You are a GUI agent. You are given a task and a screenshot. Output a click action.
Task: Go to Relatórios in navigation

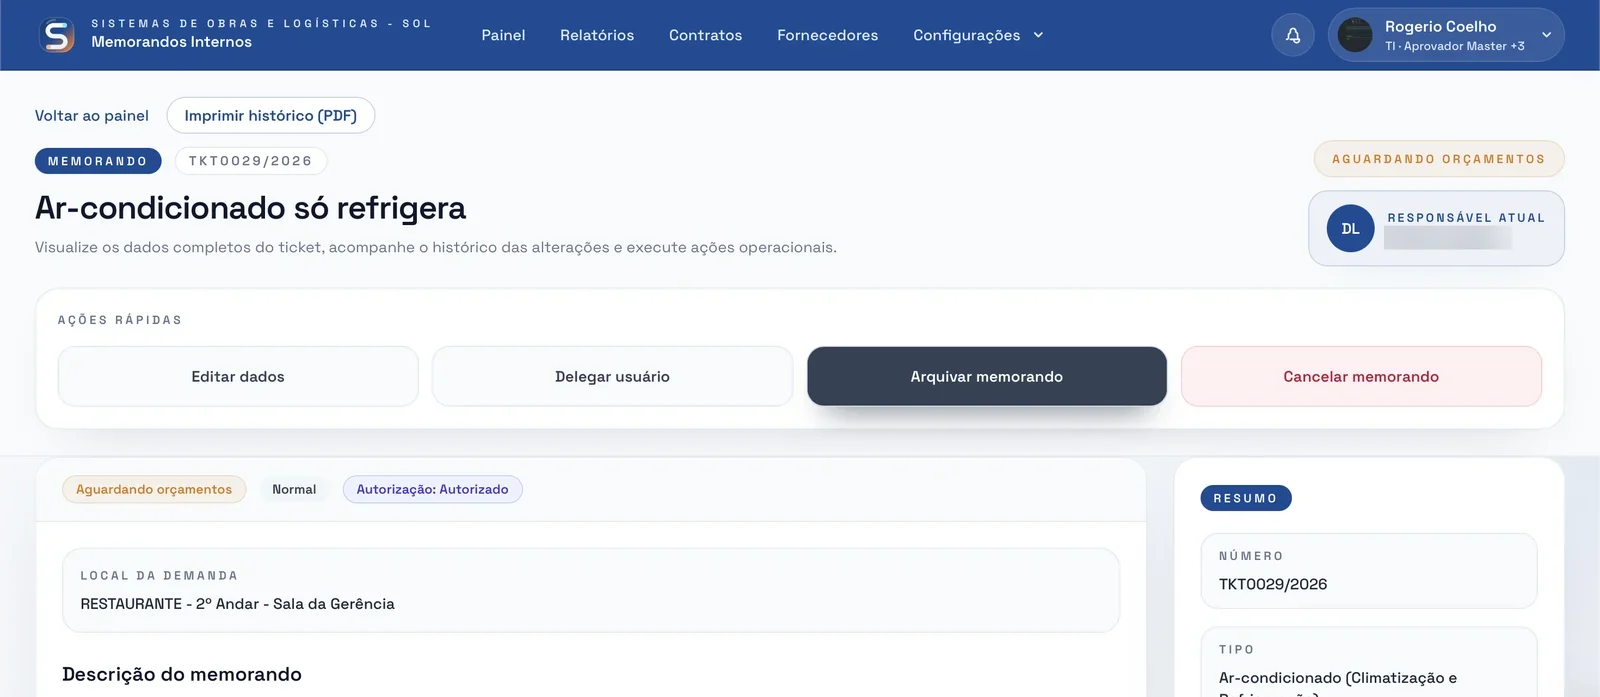click(597, 35)
